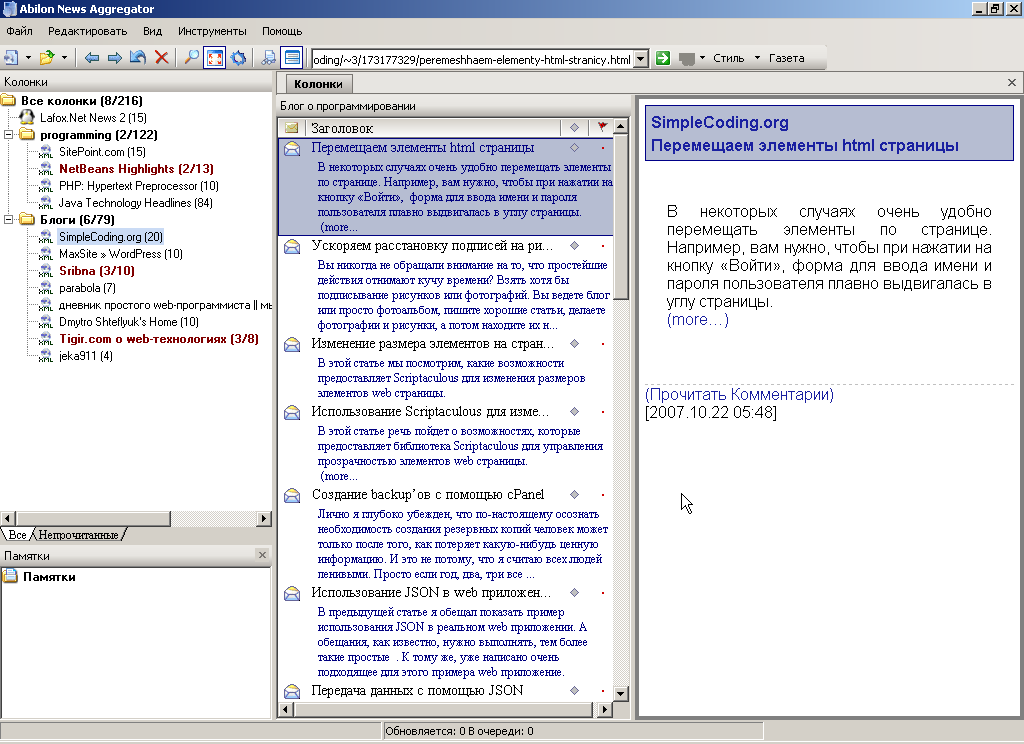Open the Газета dropdown
The height and width of the screenshot is (744, 1024).
(786, 58)
